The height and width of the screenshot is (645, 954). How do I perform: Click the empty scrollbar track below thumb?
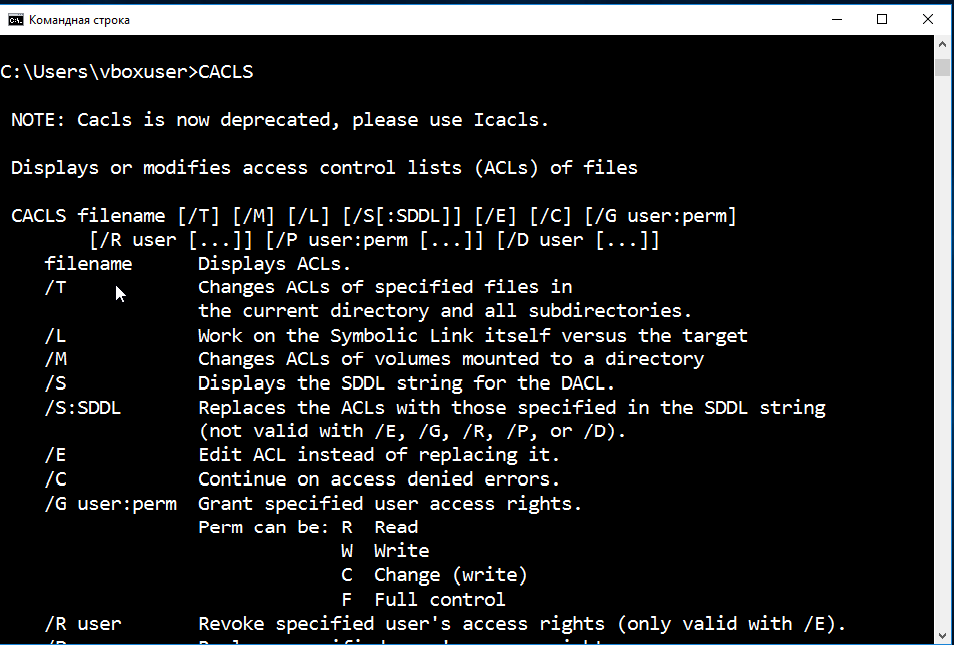pyautogui.click(x=942, y=353)
